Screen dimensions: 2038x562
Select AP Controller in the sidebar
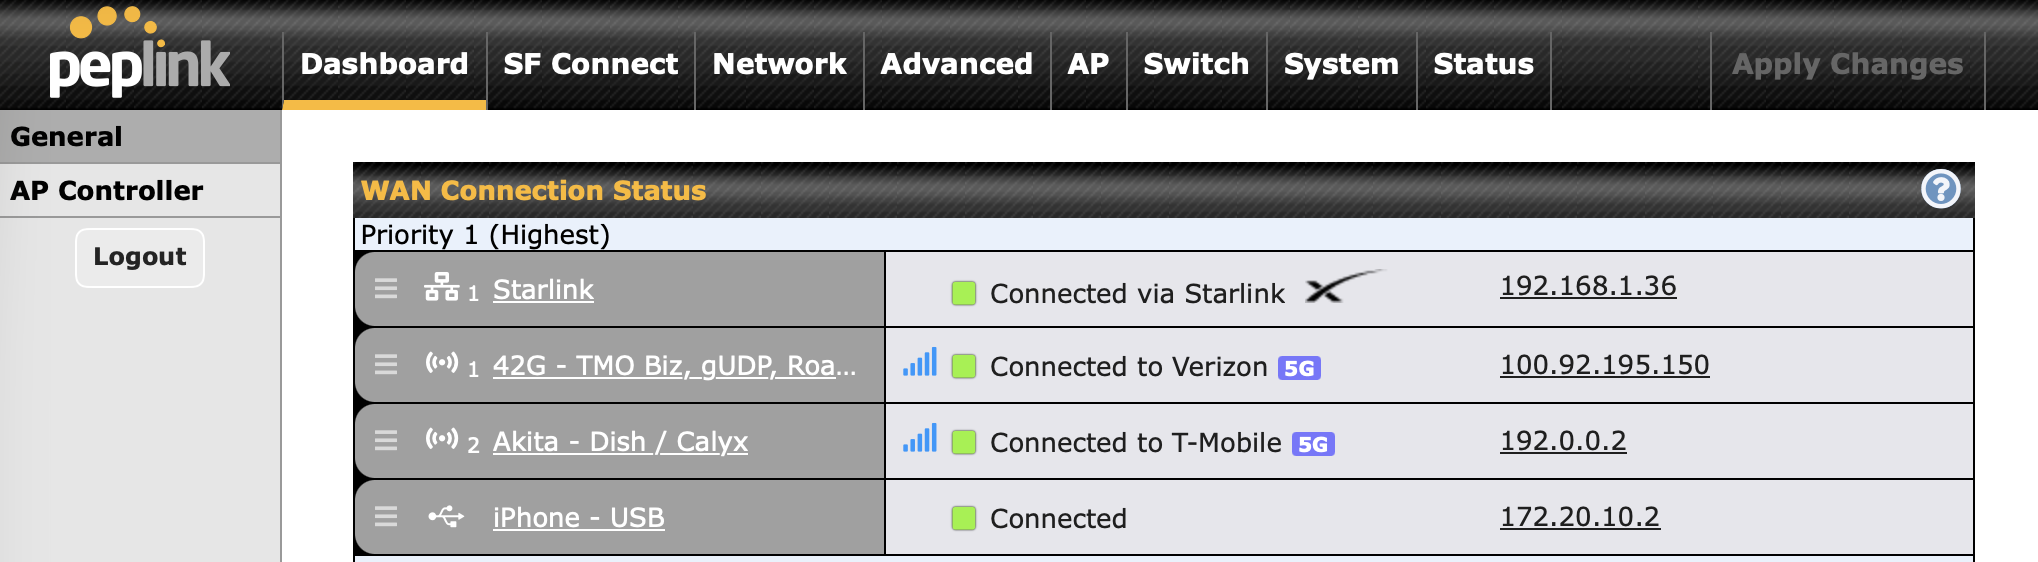tap(107, 191)
